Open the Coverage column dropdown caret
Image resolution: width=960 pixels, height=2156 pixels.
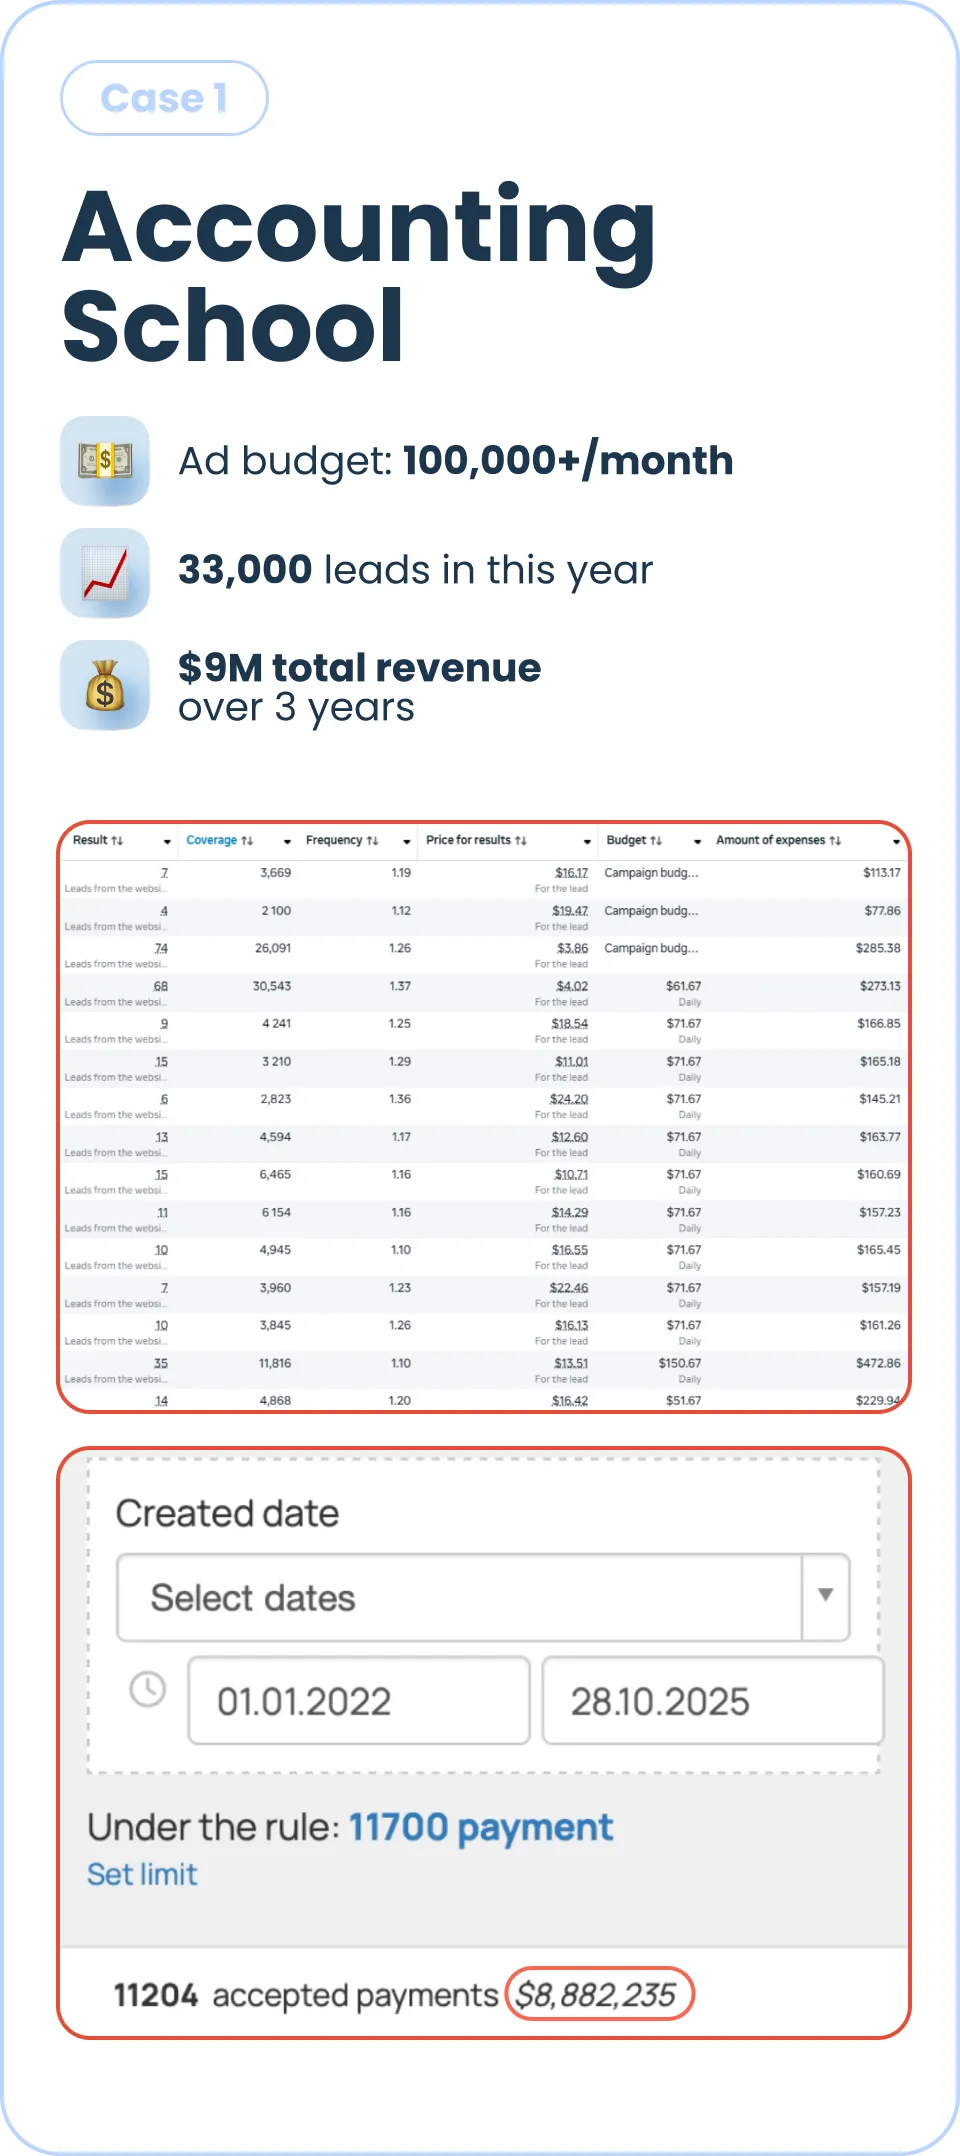pyautogui.click(x=287, y=842)
